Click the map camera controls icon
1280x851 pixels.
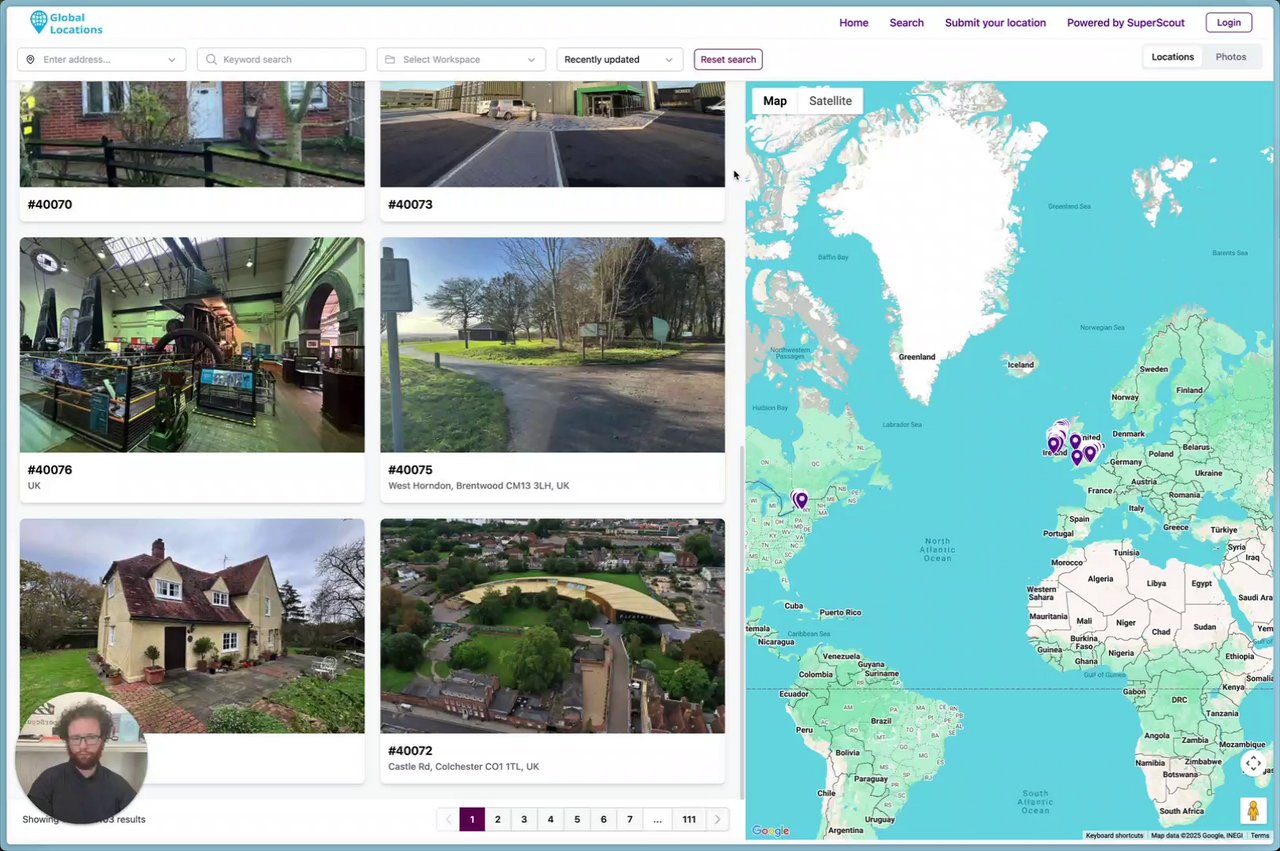click(1253, 763)
